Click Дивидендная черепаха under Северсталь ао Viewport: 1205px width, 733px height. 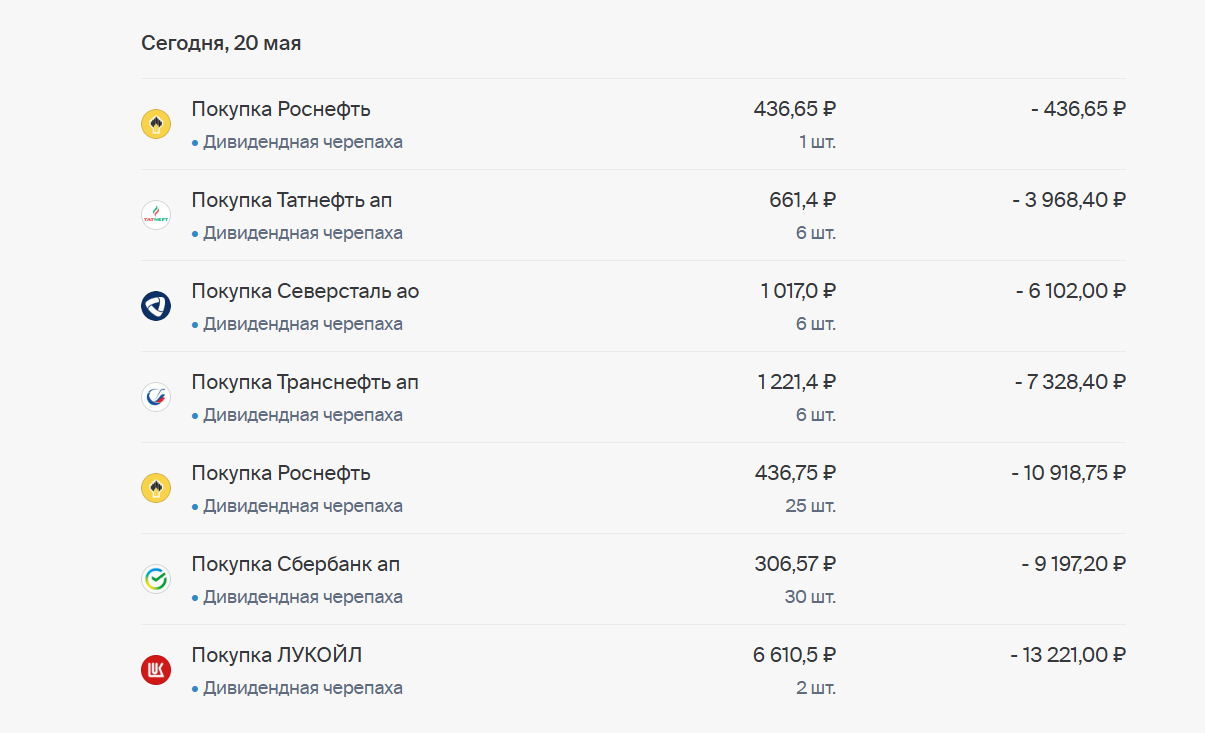tap(302, 324)
